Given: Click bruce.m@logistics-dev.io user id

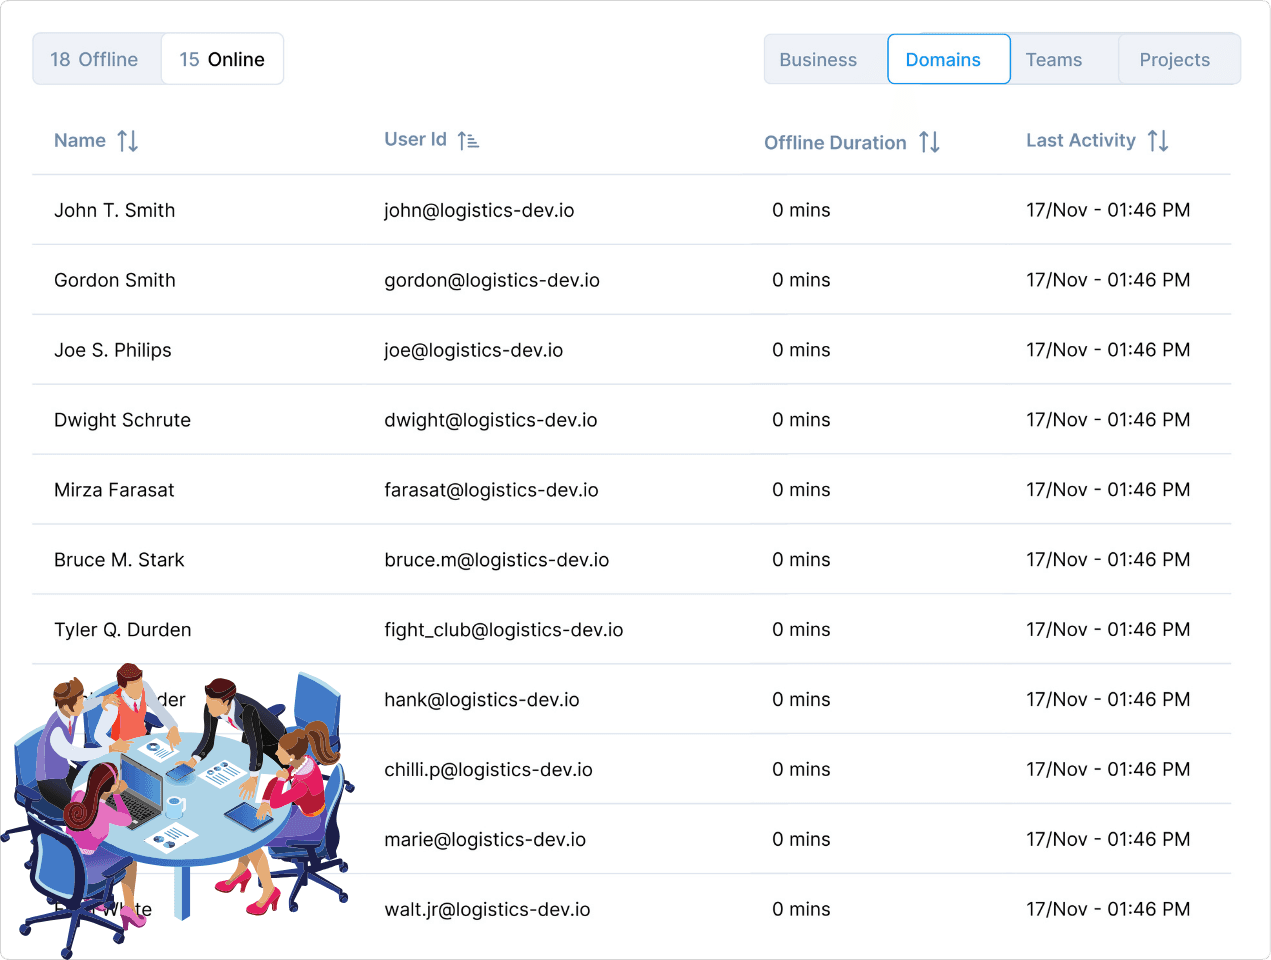Looking at the screenshot, I should [x=497, y=560].
